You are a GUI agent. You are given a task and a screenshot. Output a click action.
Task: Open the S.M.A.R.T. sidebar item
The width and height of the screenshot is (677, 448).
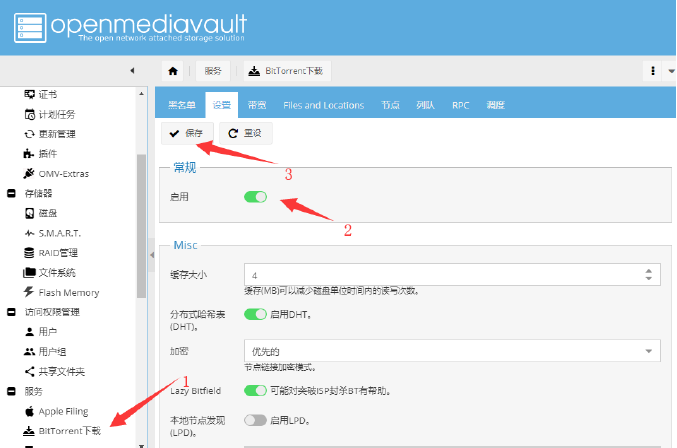click(62, 233)
